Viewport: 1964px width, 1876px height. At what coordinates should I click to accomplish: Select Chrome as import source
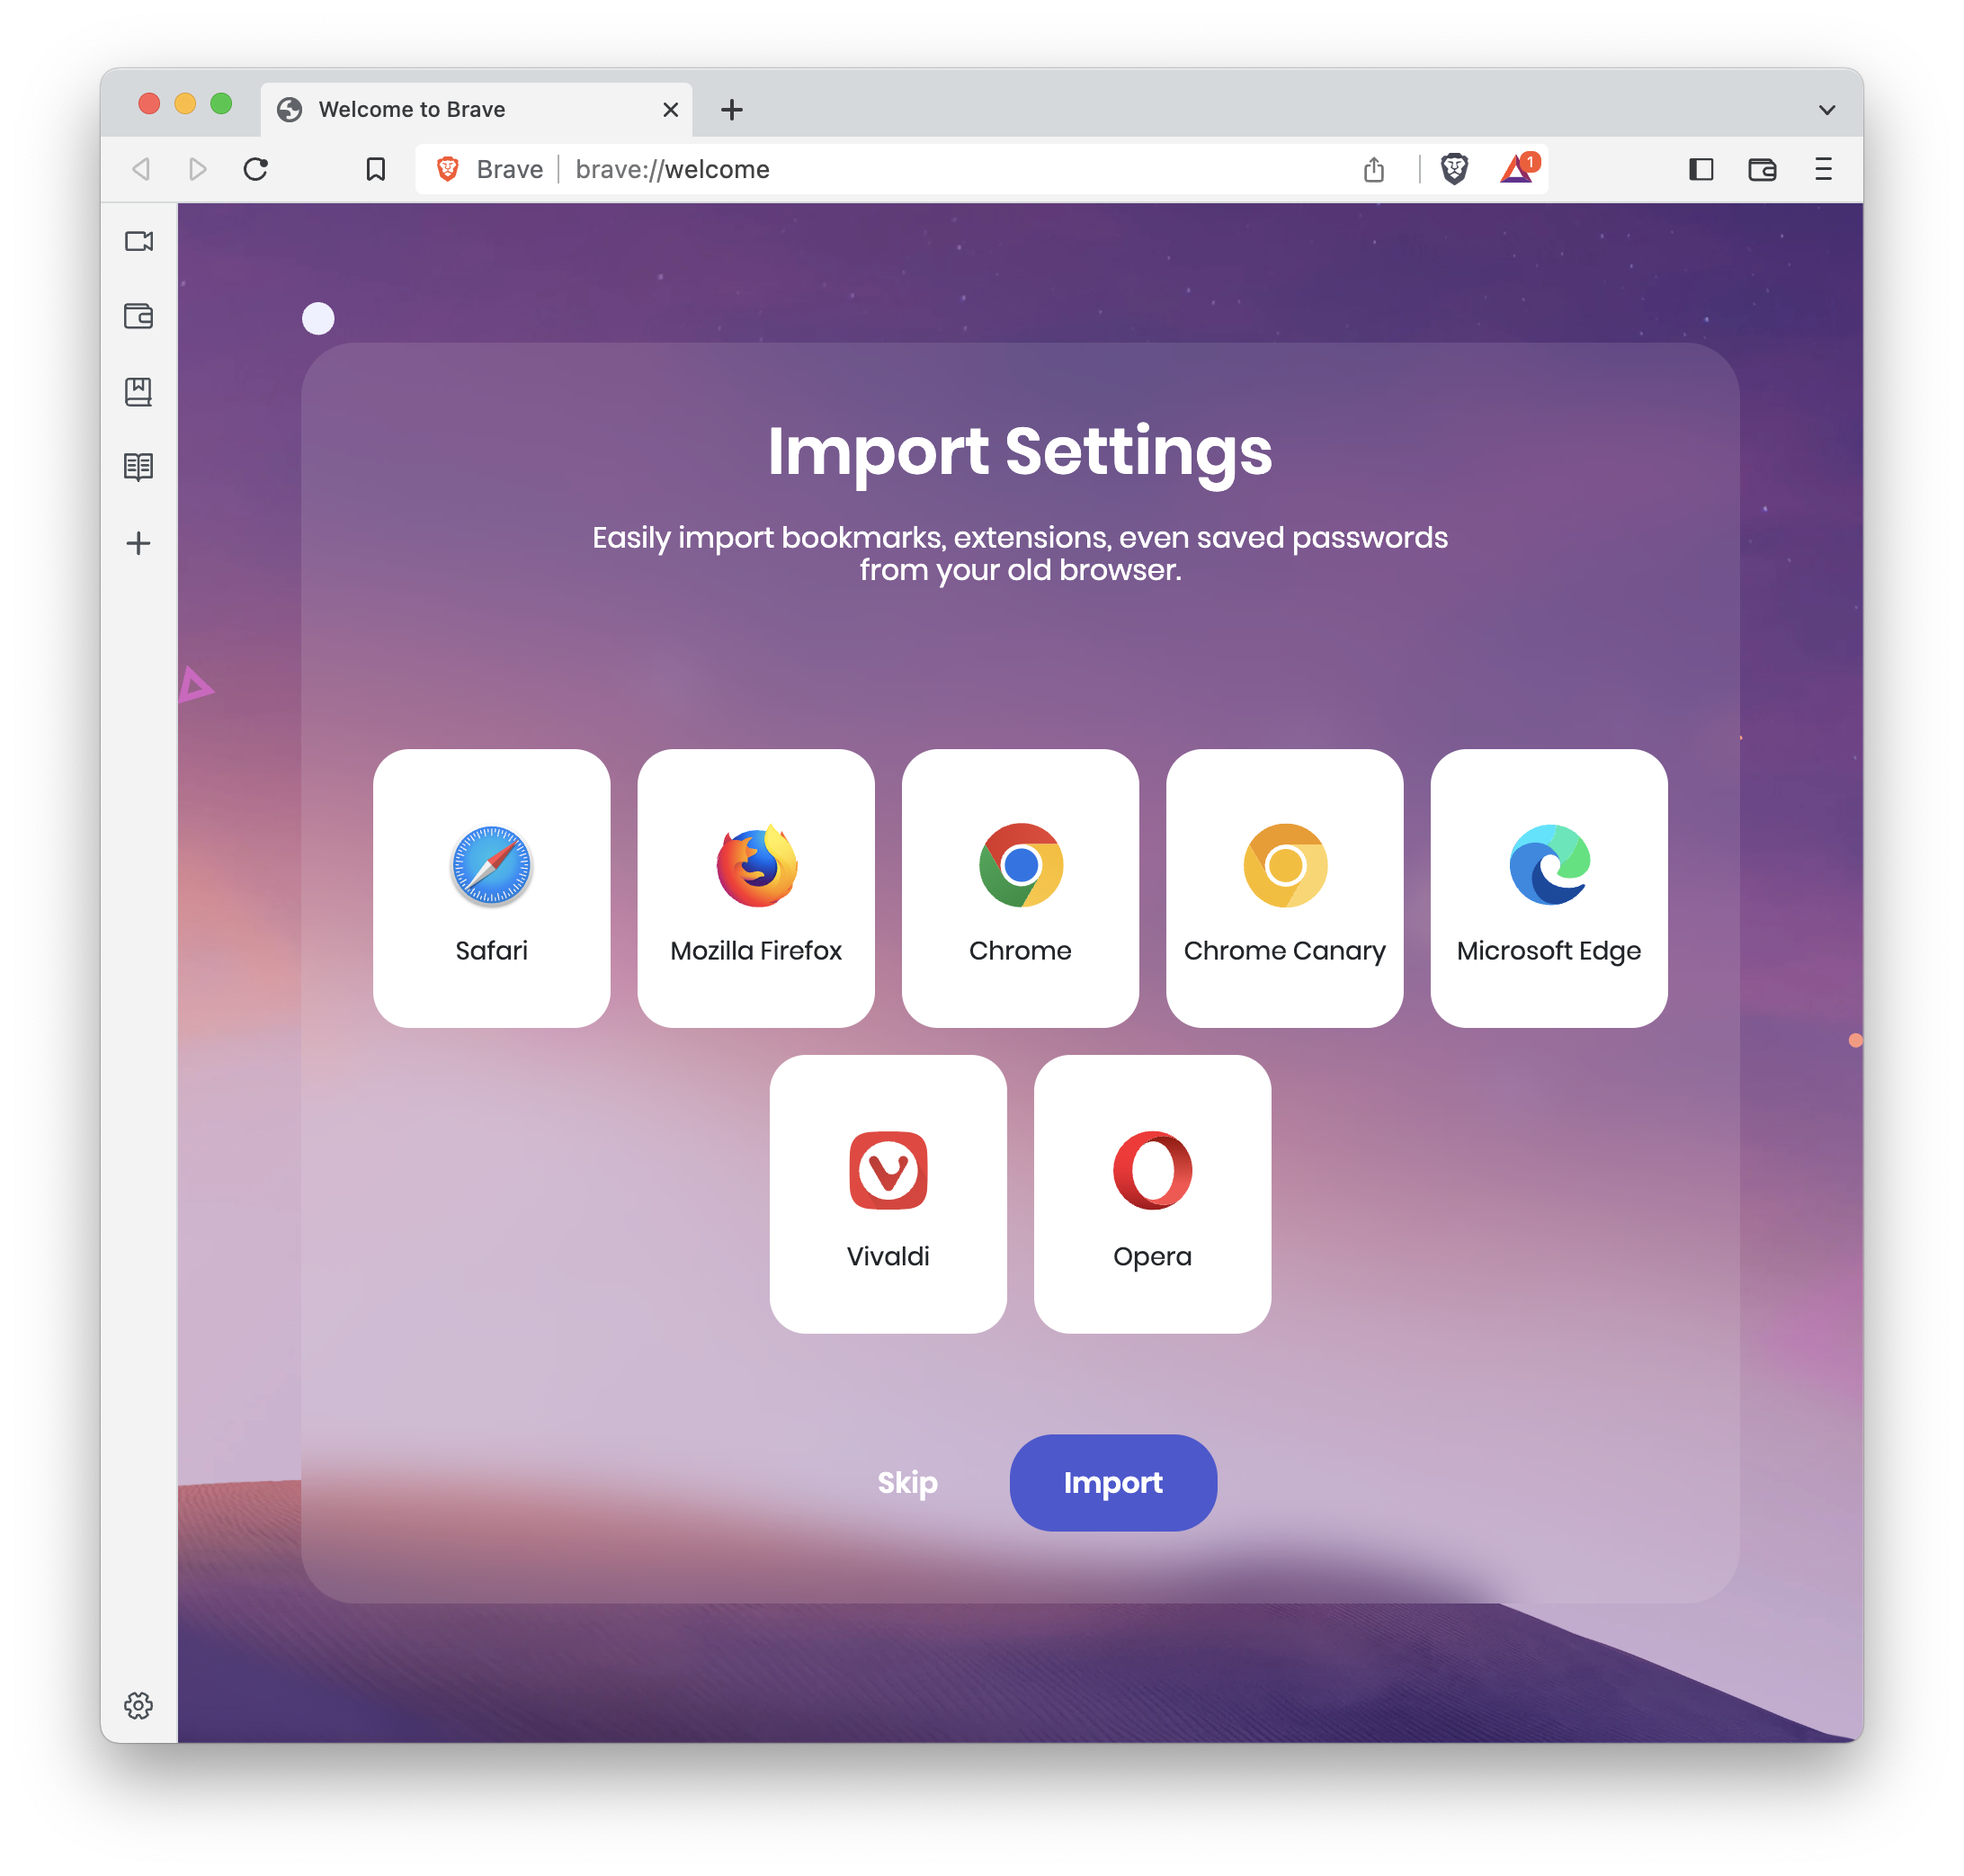pyautogui.click(x=1019, y=887)
